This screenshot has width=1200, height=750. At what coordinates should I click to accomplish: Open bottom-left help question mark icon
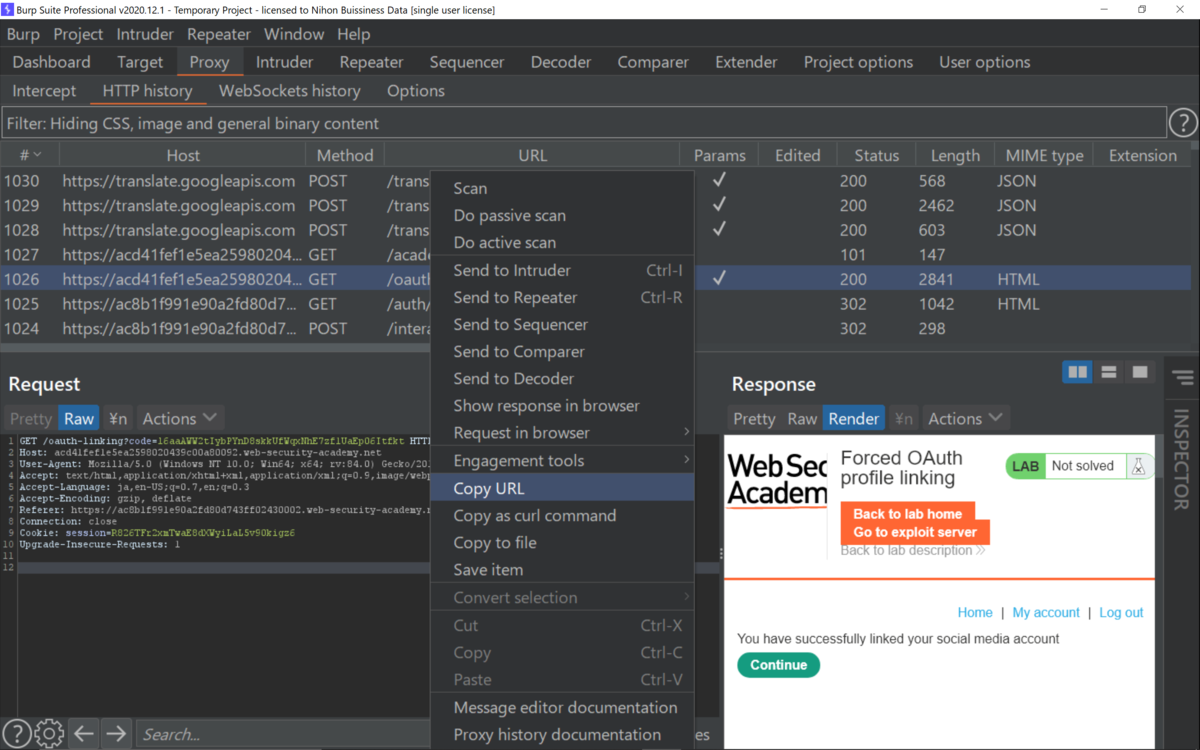point(17,733)
